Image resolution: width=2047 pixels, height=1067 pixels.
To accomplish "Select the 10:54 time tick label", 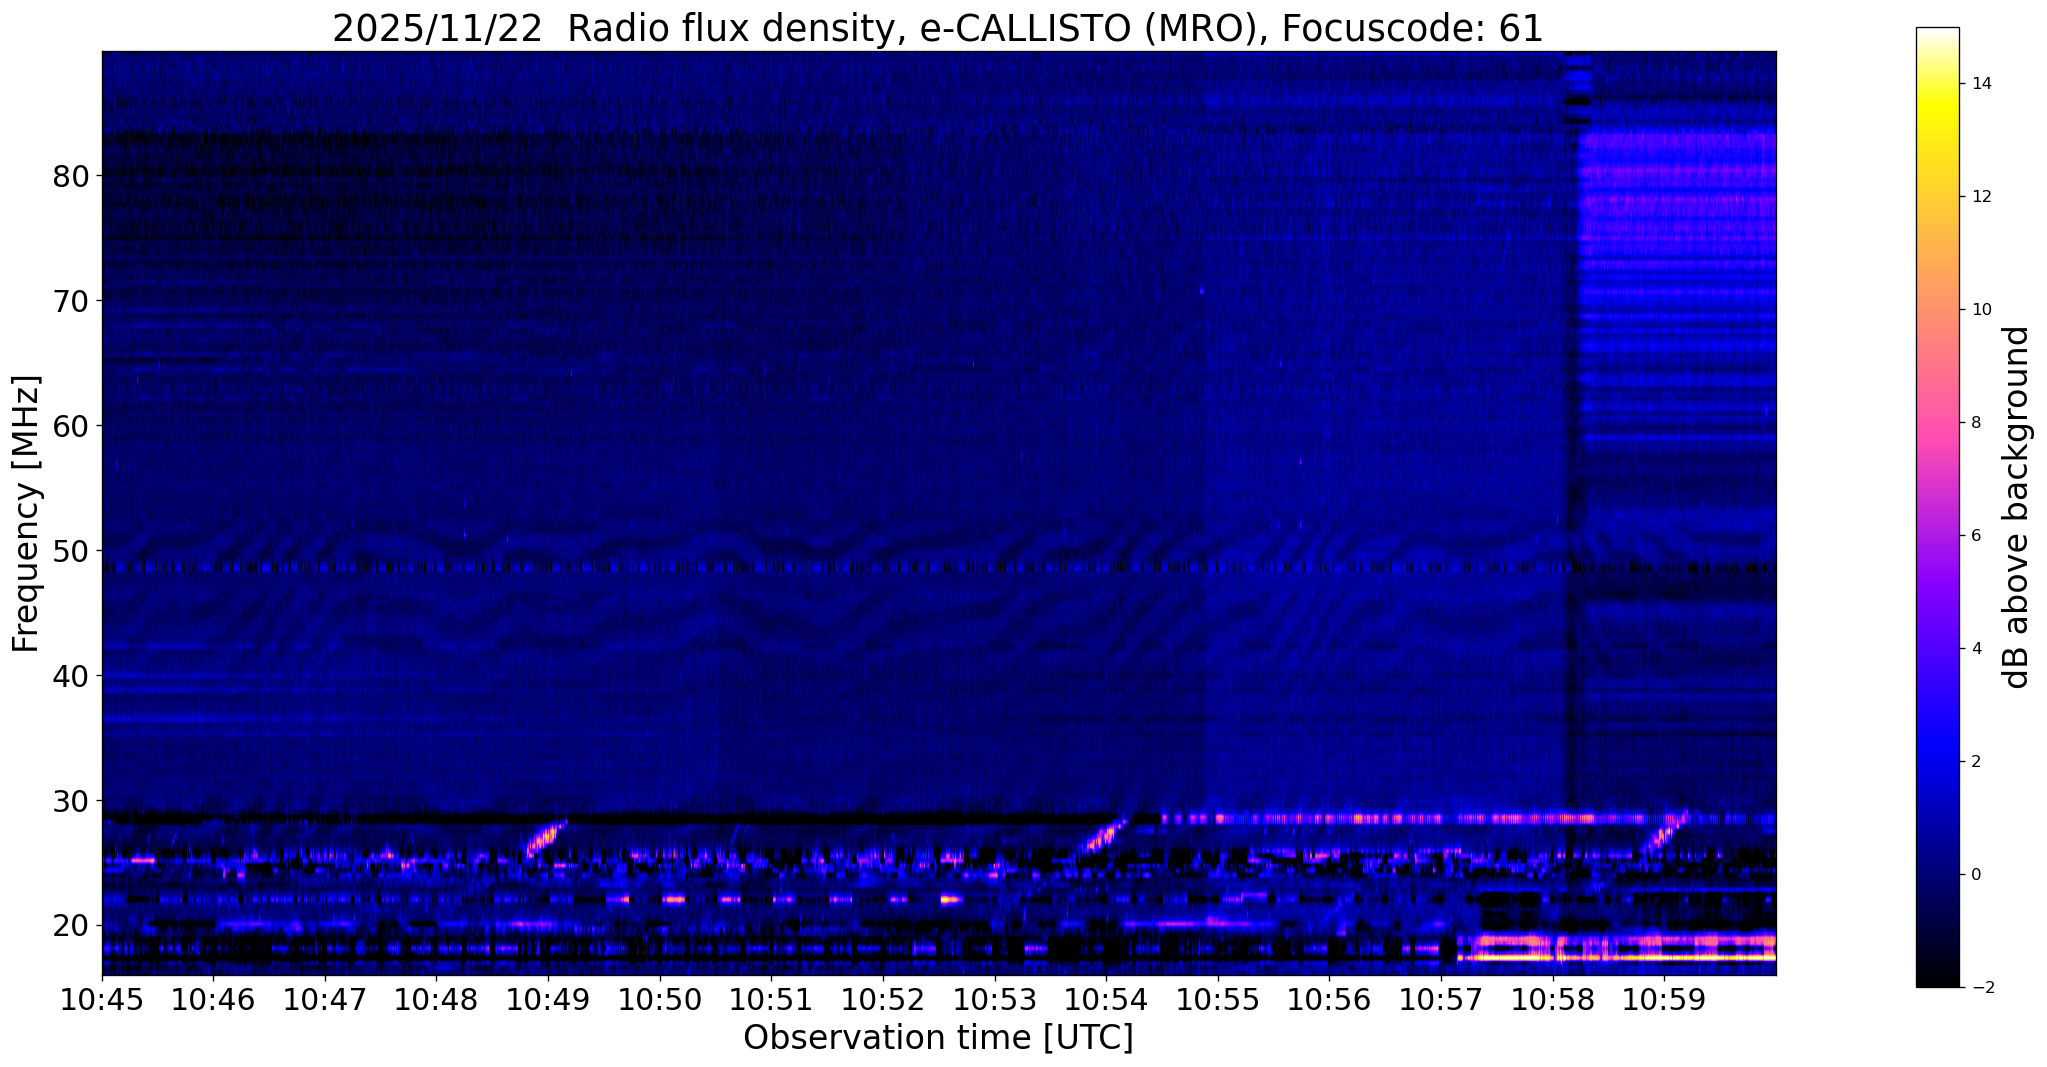I will [1106, 1000].
